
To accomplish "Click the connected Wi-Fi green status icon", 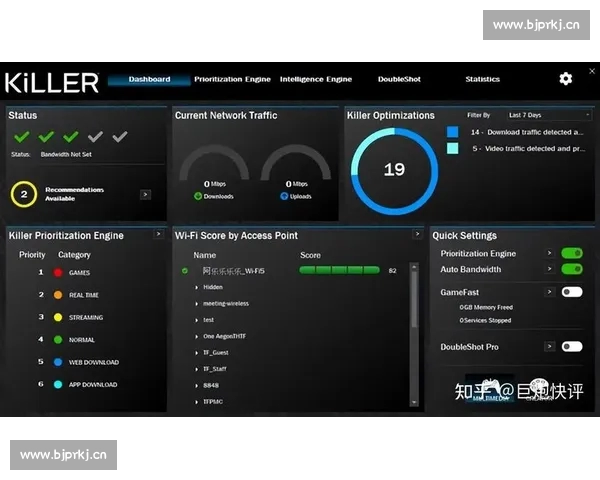I will (x=185, y=270).
